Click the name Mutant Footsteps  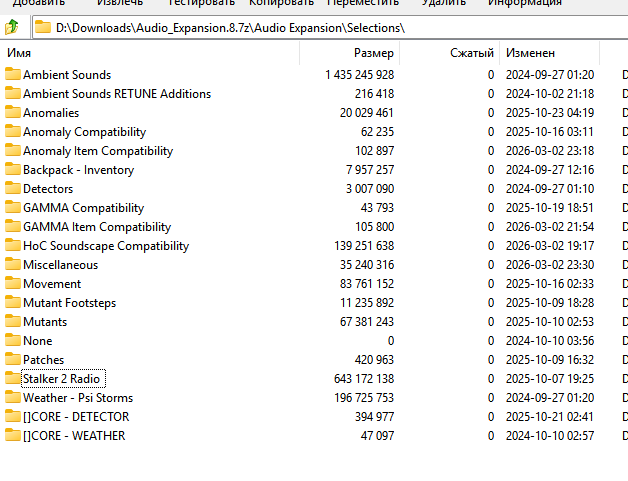click(x=70, y=303)
